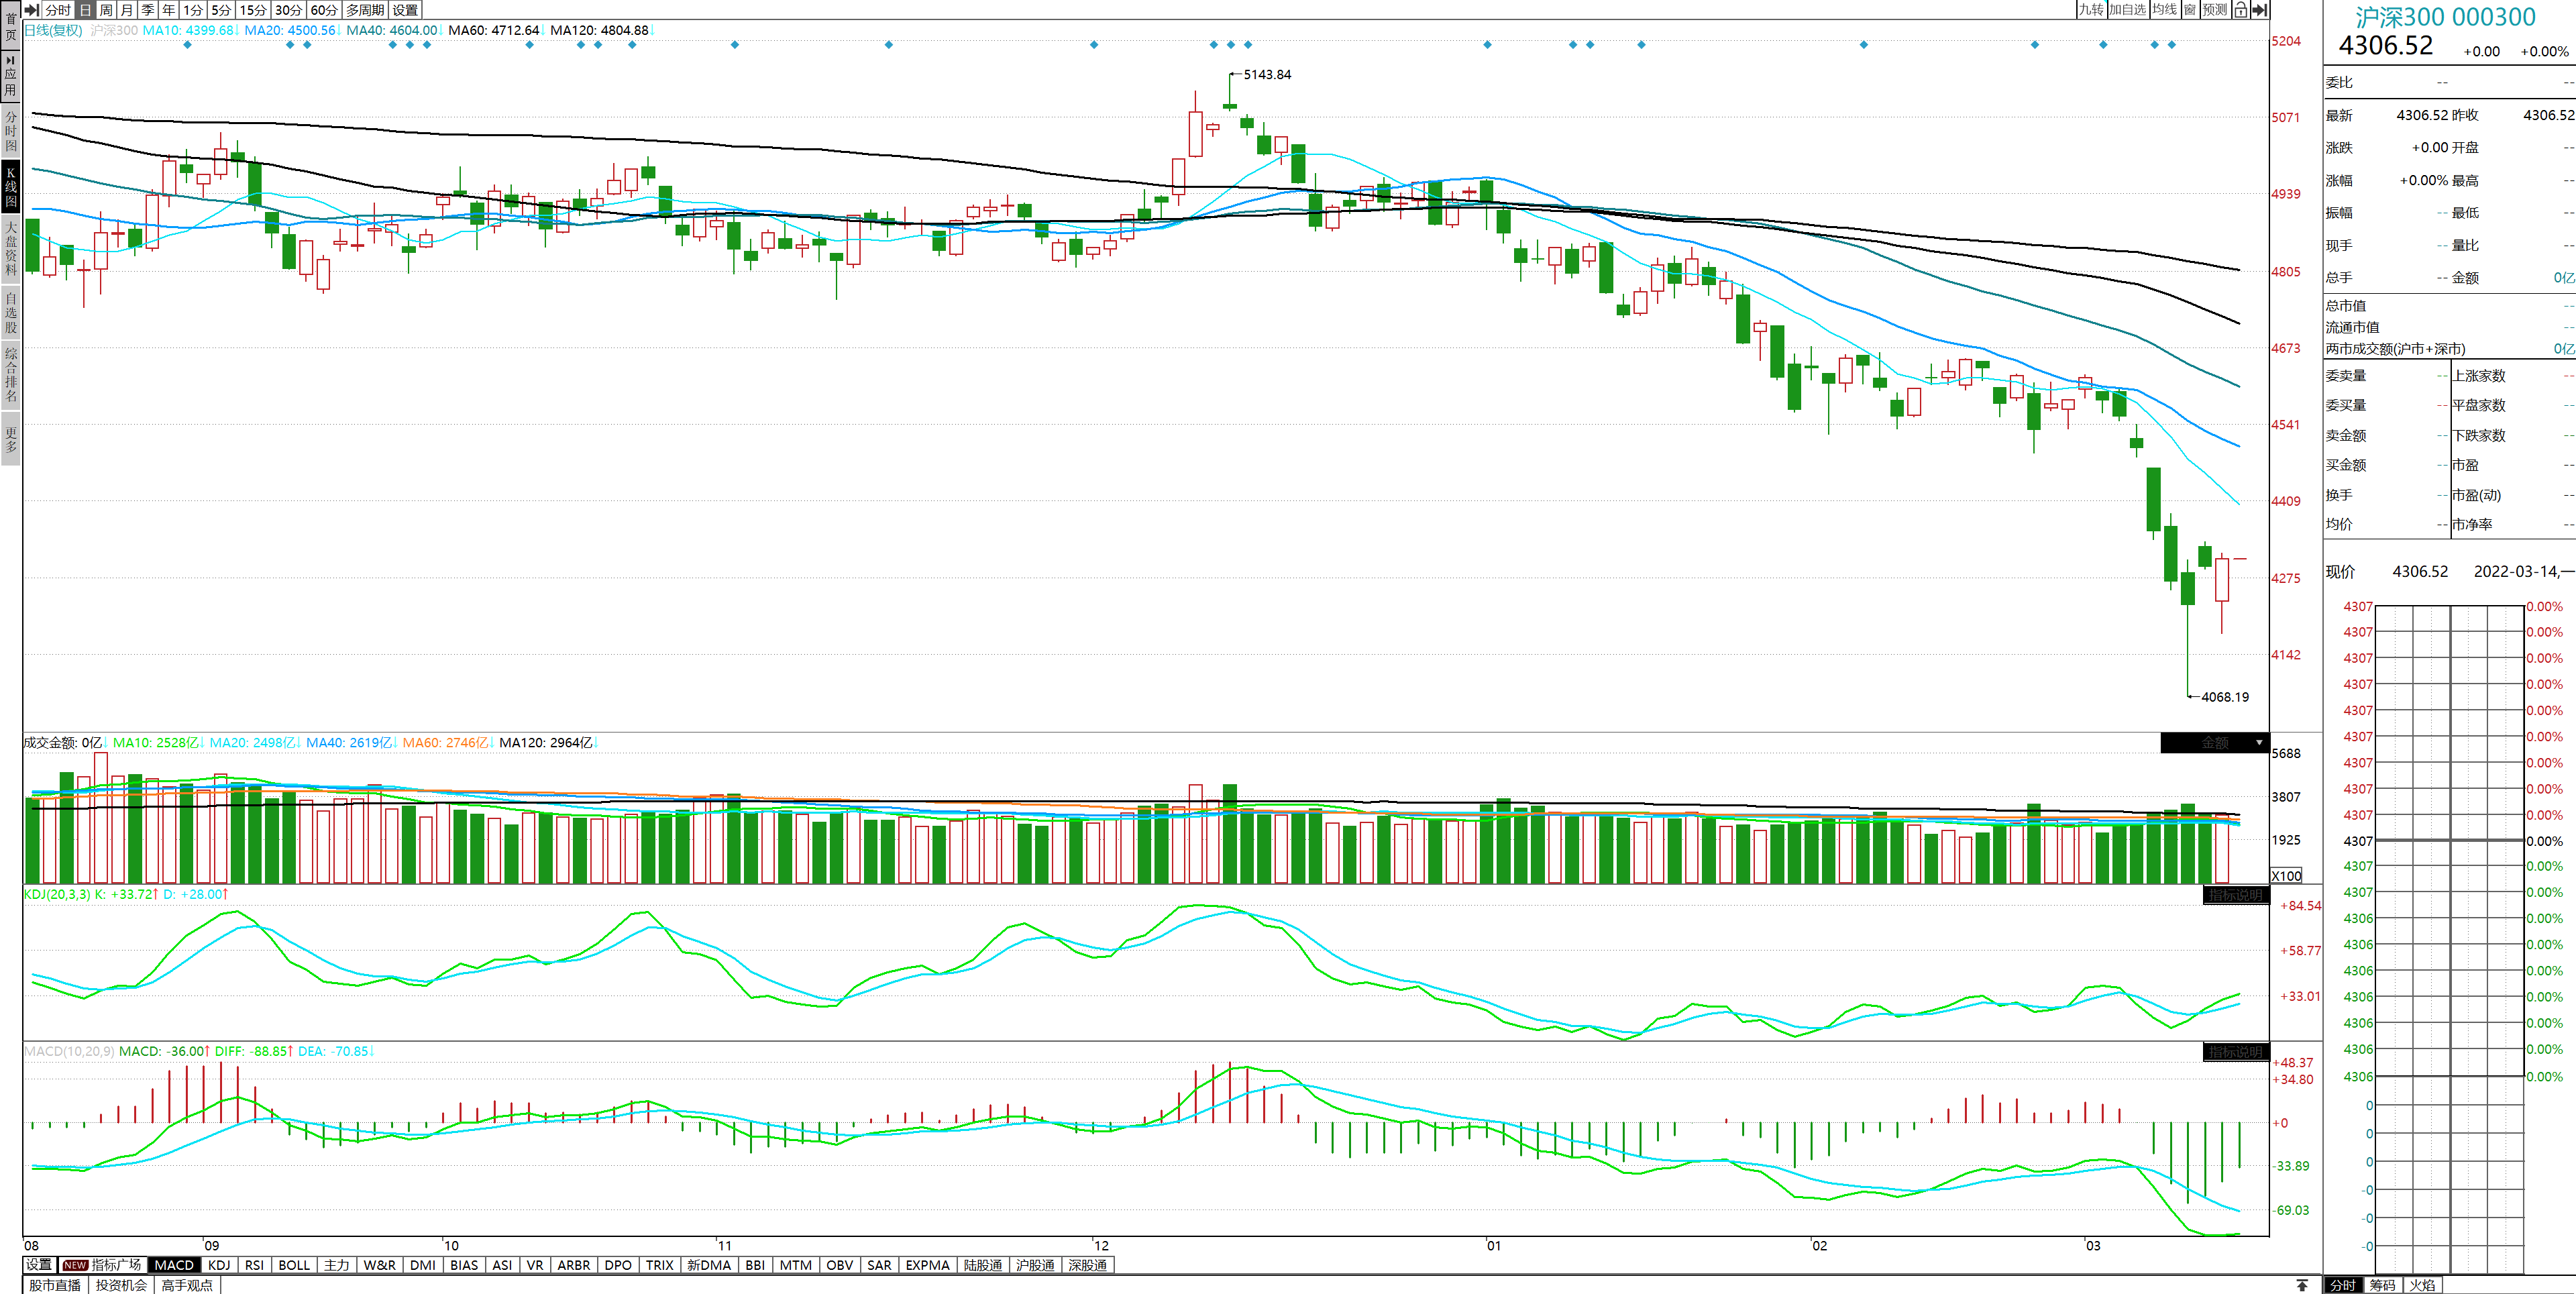This screenshot has height=1294, width=2576.
Task: Toggle the 九转 indicator overlay
Action: tap(2091, 10)
